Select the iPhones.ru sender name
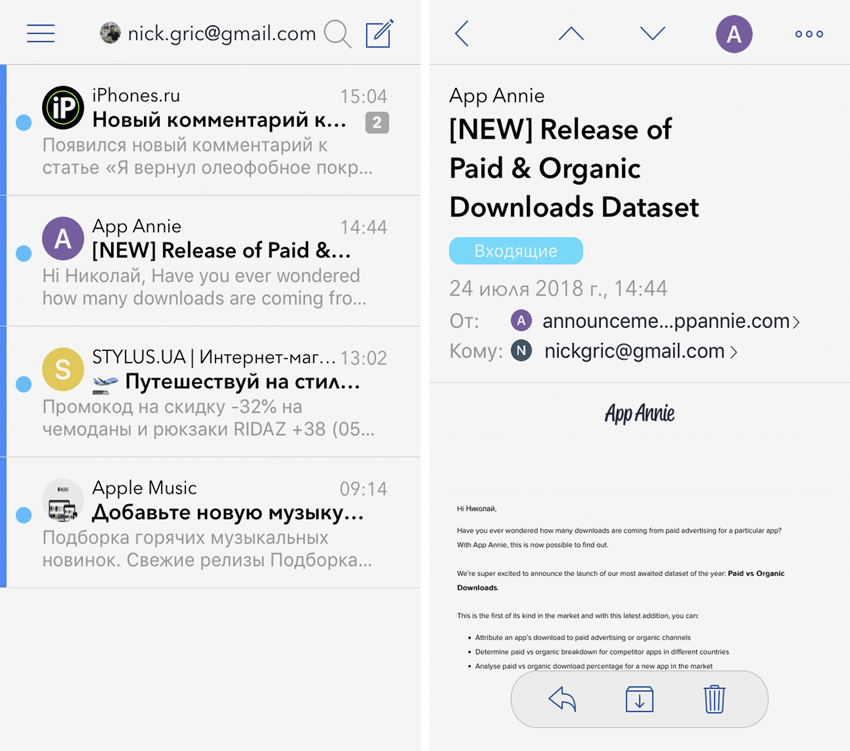 (x=136, y=95)
